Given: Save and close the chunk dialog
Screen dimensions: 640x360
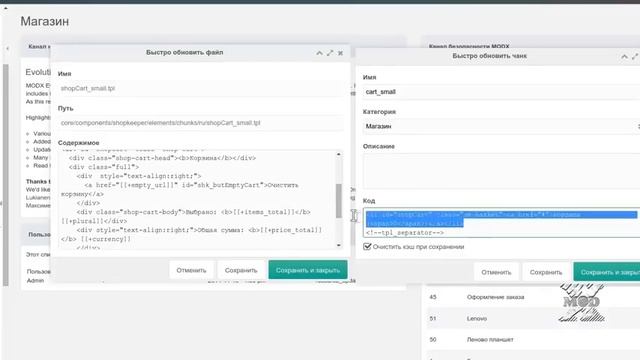Looking at the screenshot, I should [607, 272].
